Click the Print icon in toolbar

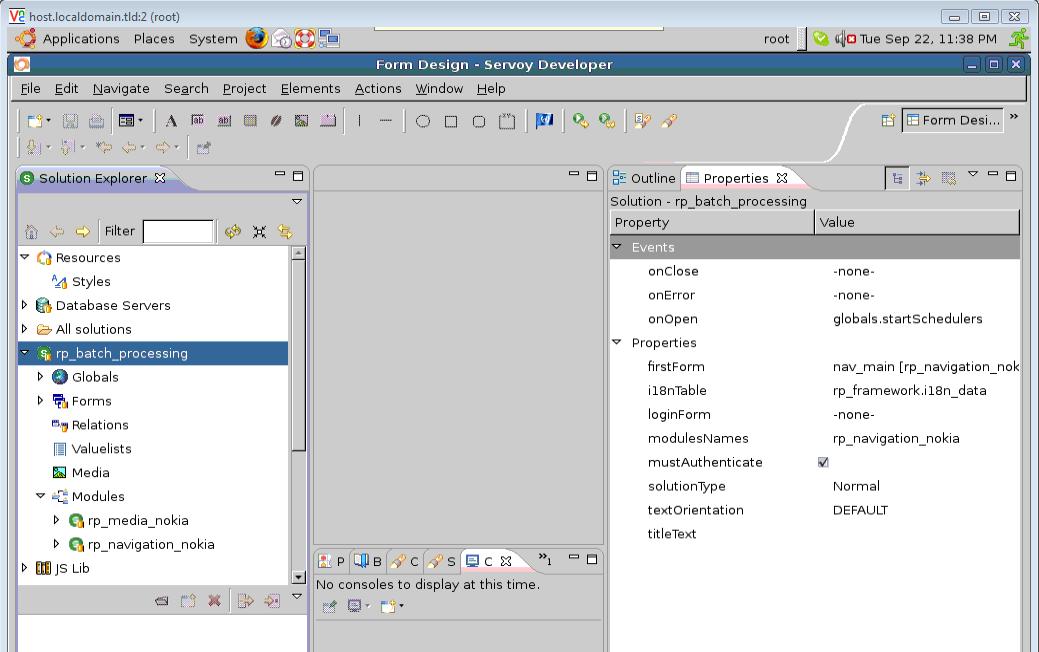[96, 121]
